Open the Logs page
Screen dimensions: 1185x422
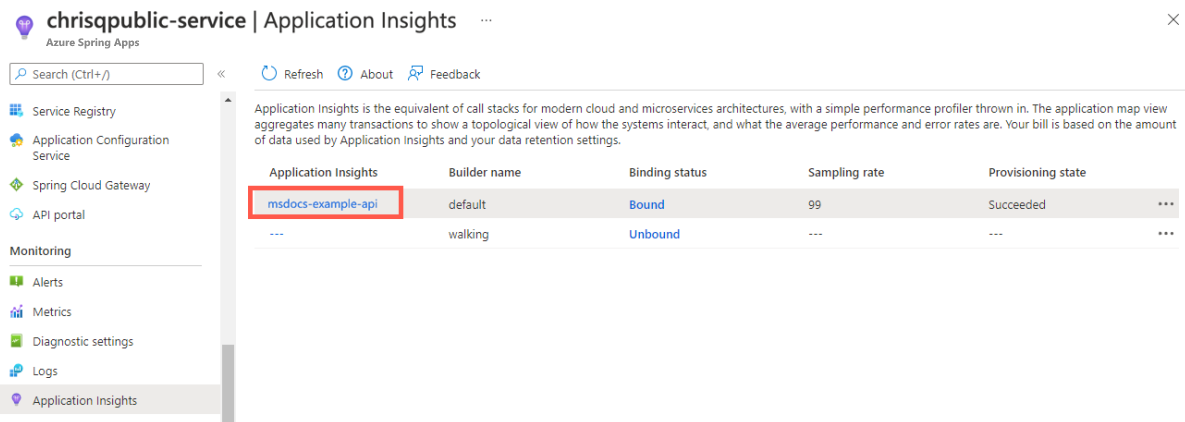coord(45,371)
